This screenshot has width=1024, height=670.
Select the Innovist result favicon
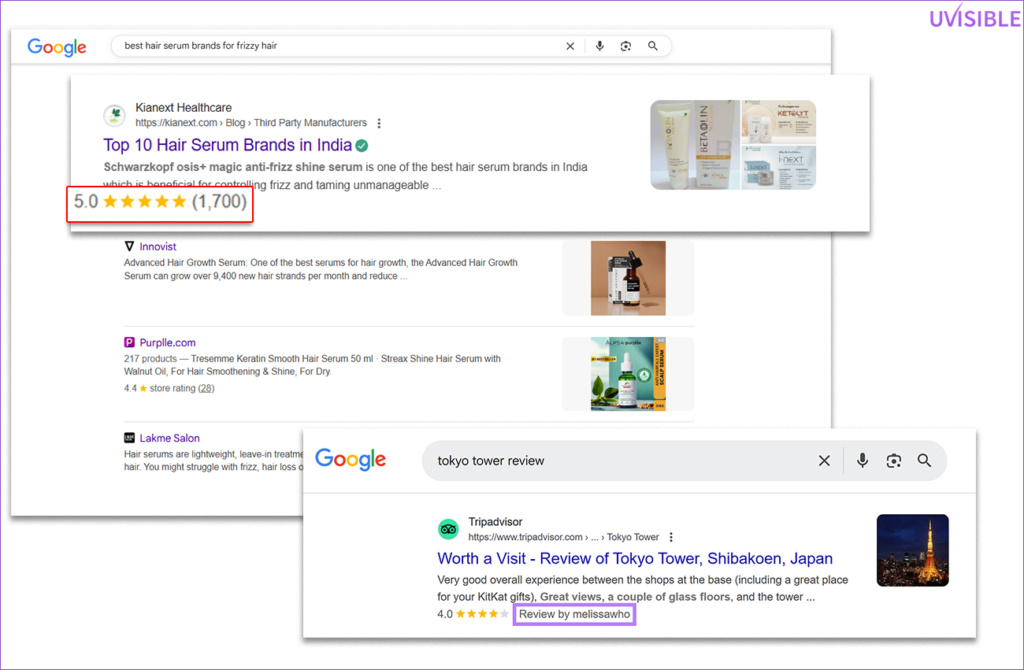tap(130, 246)
